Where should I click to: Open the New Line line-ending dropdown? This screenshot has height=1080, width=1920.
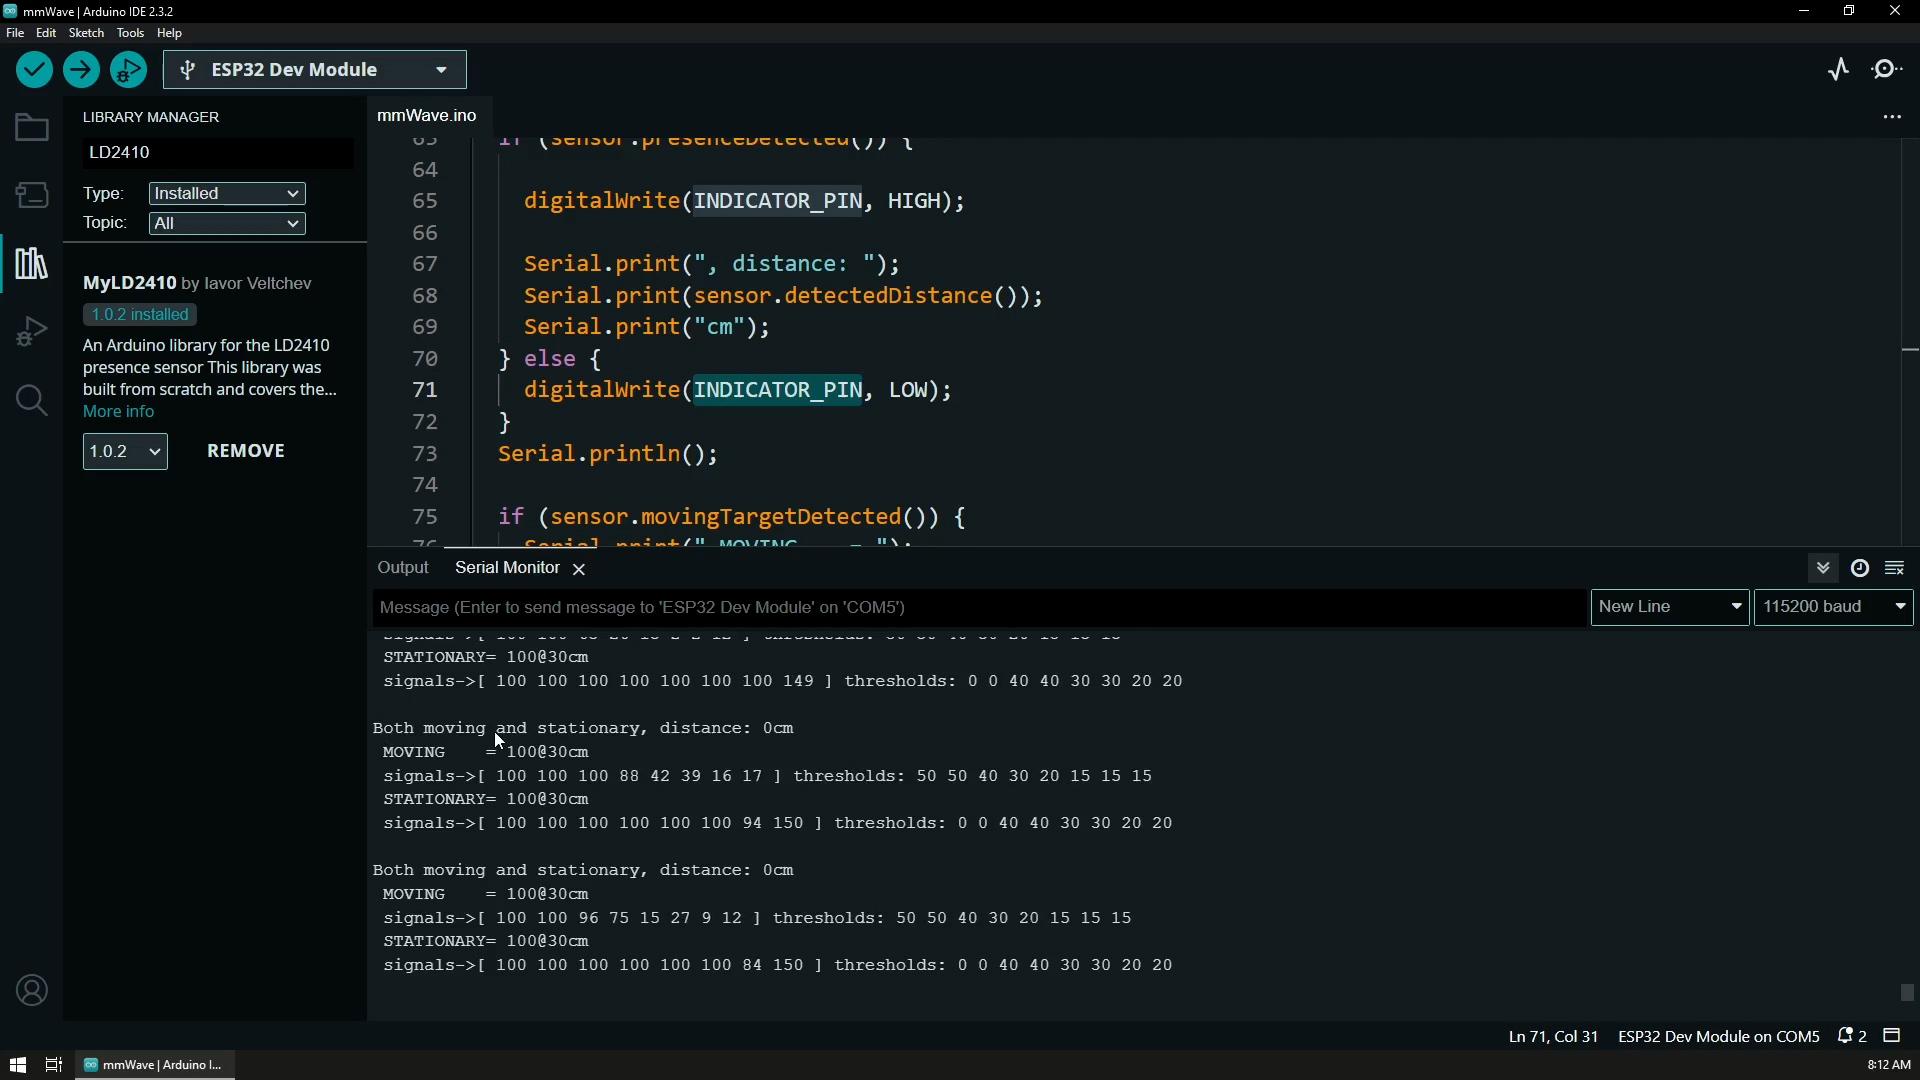pyautogui.click(x=1670, y=608)
